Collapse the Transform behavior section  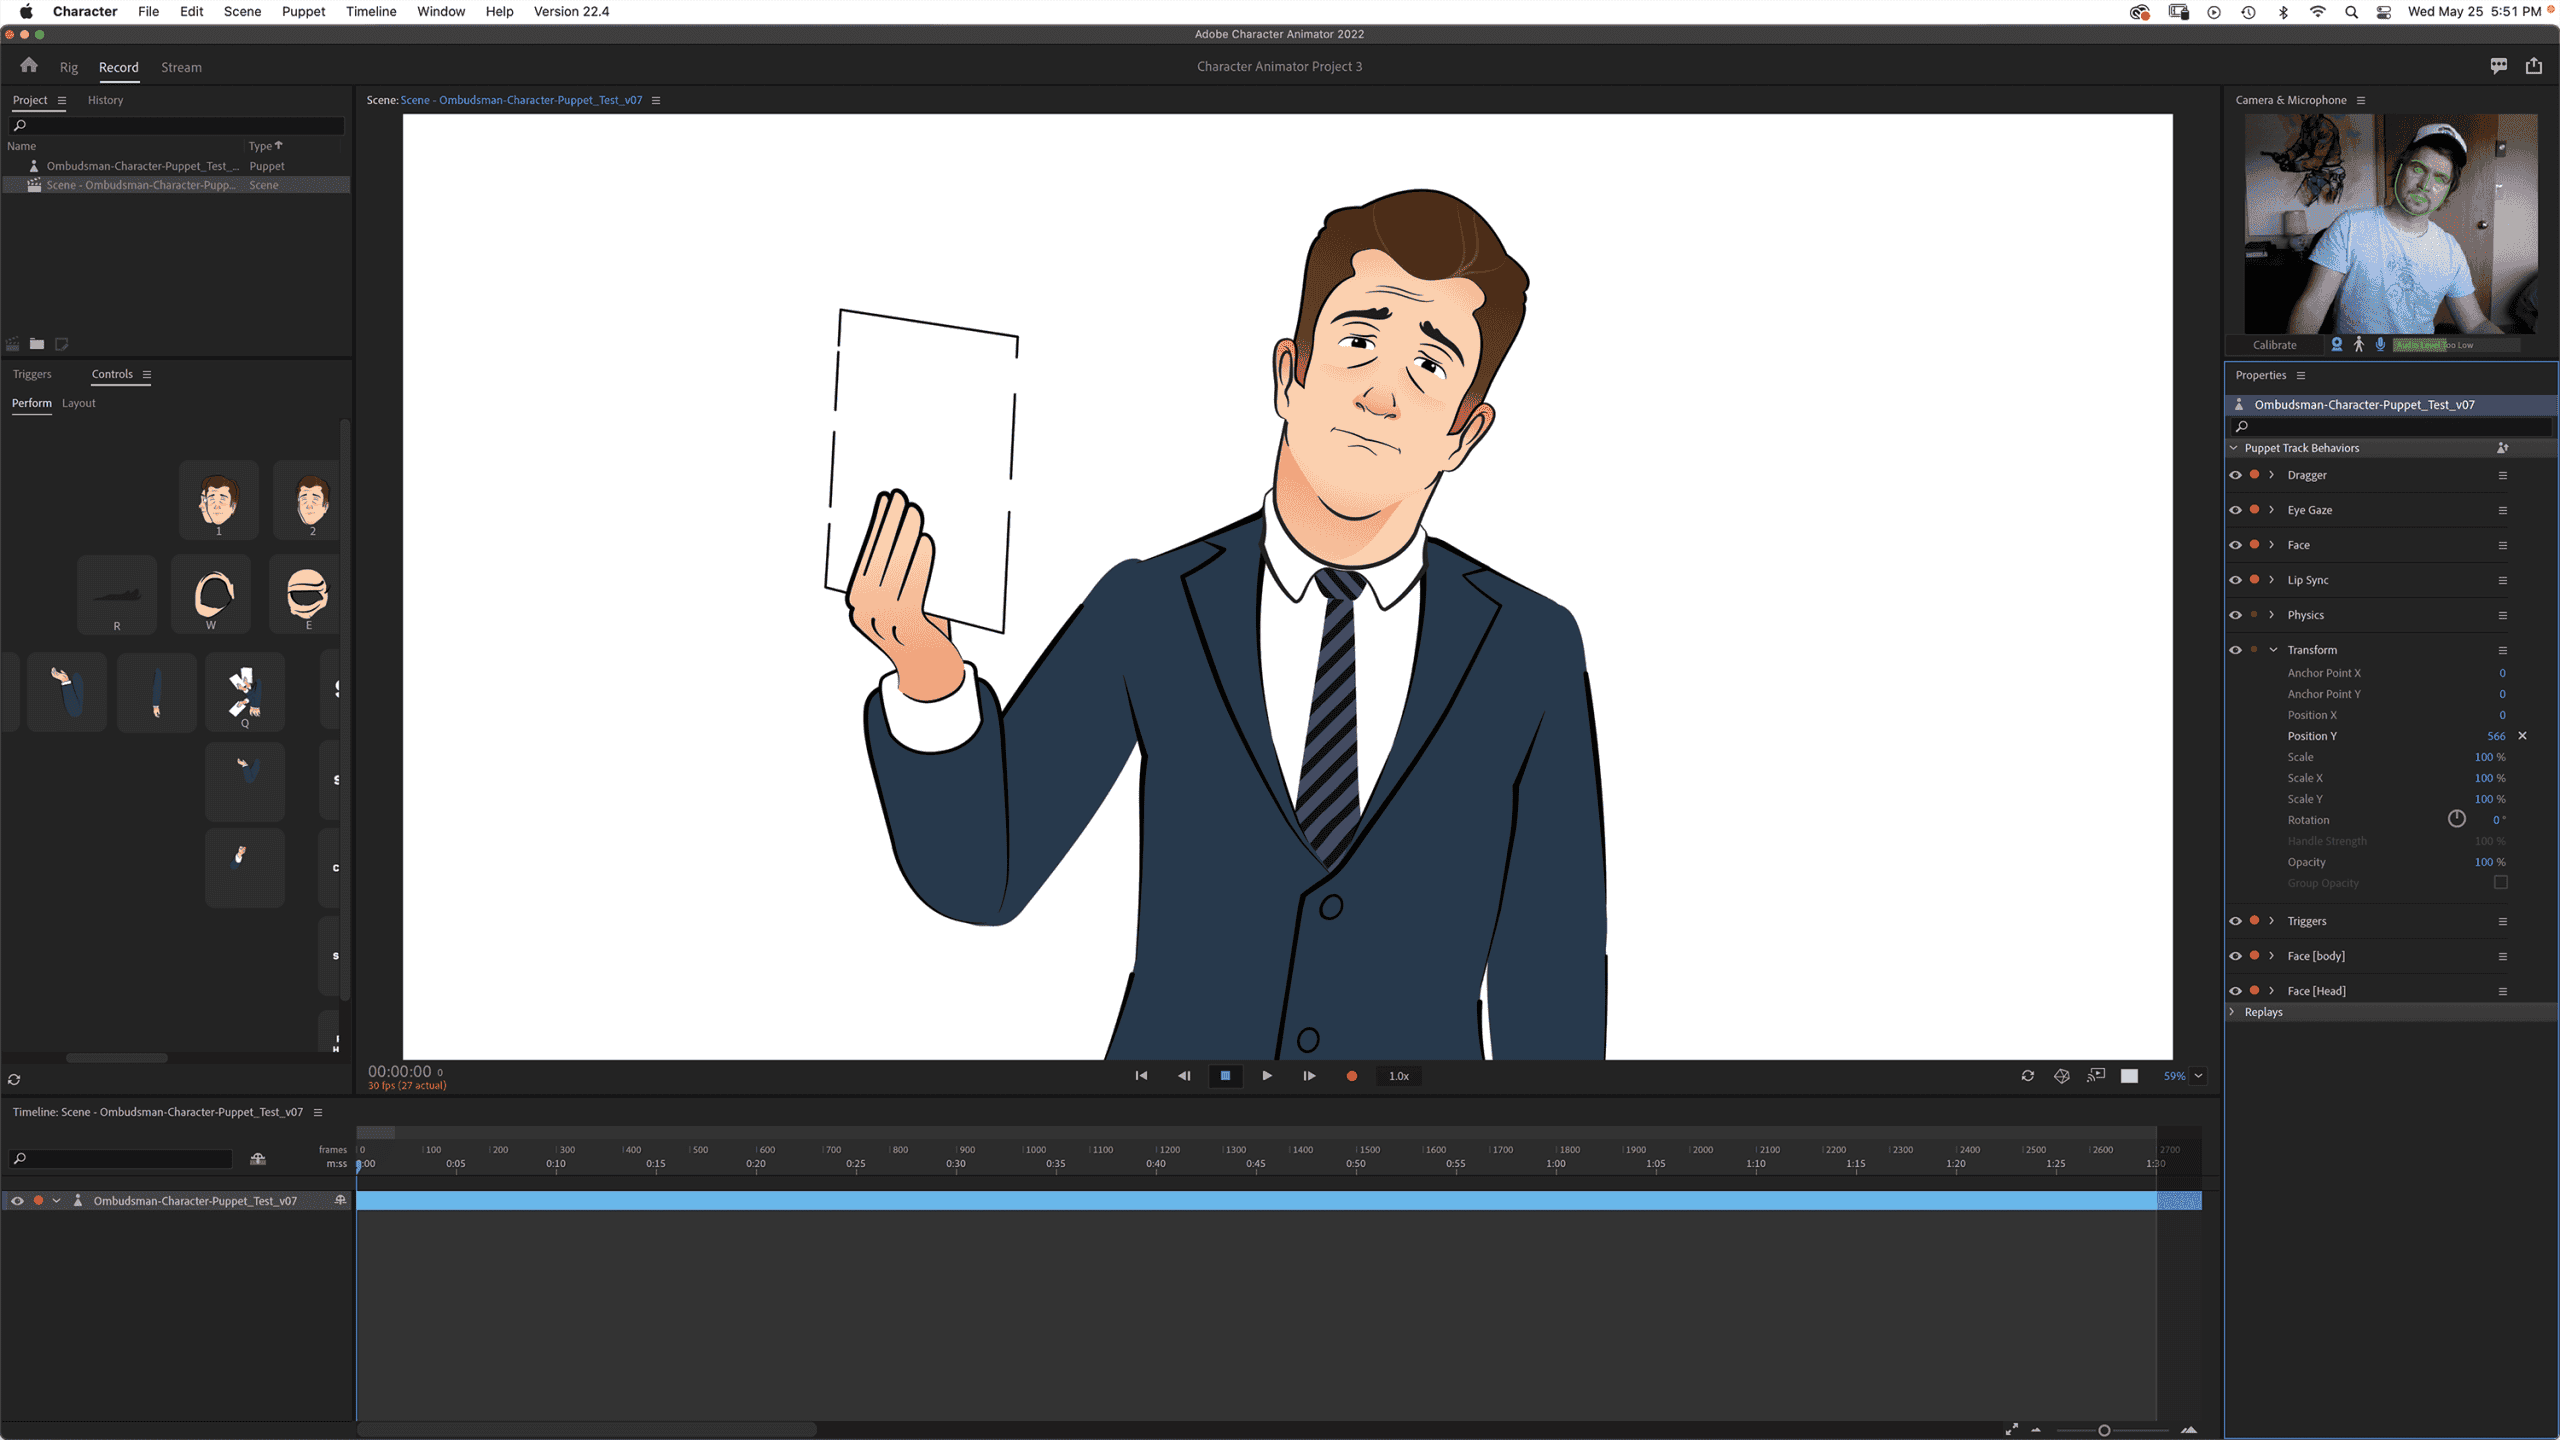coord(2273,650)
